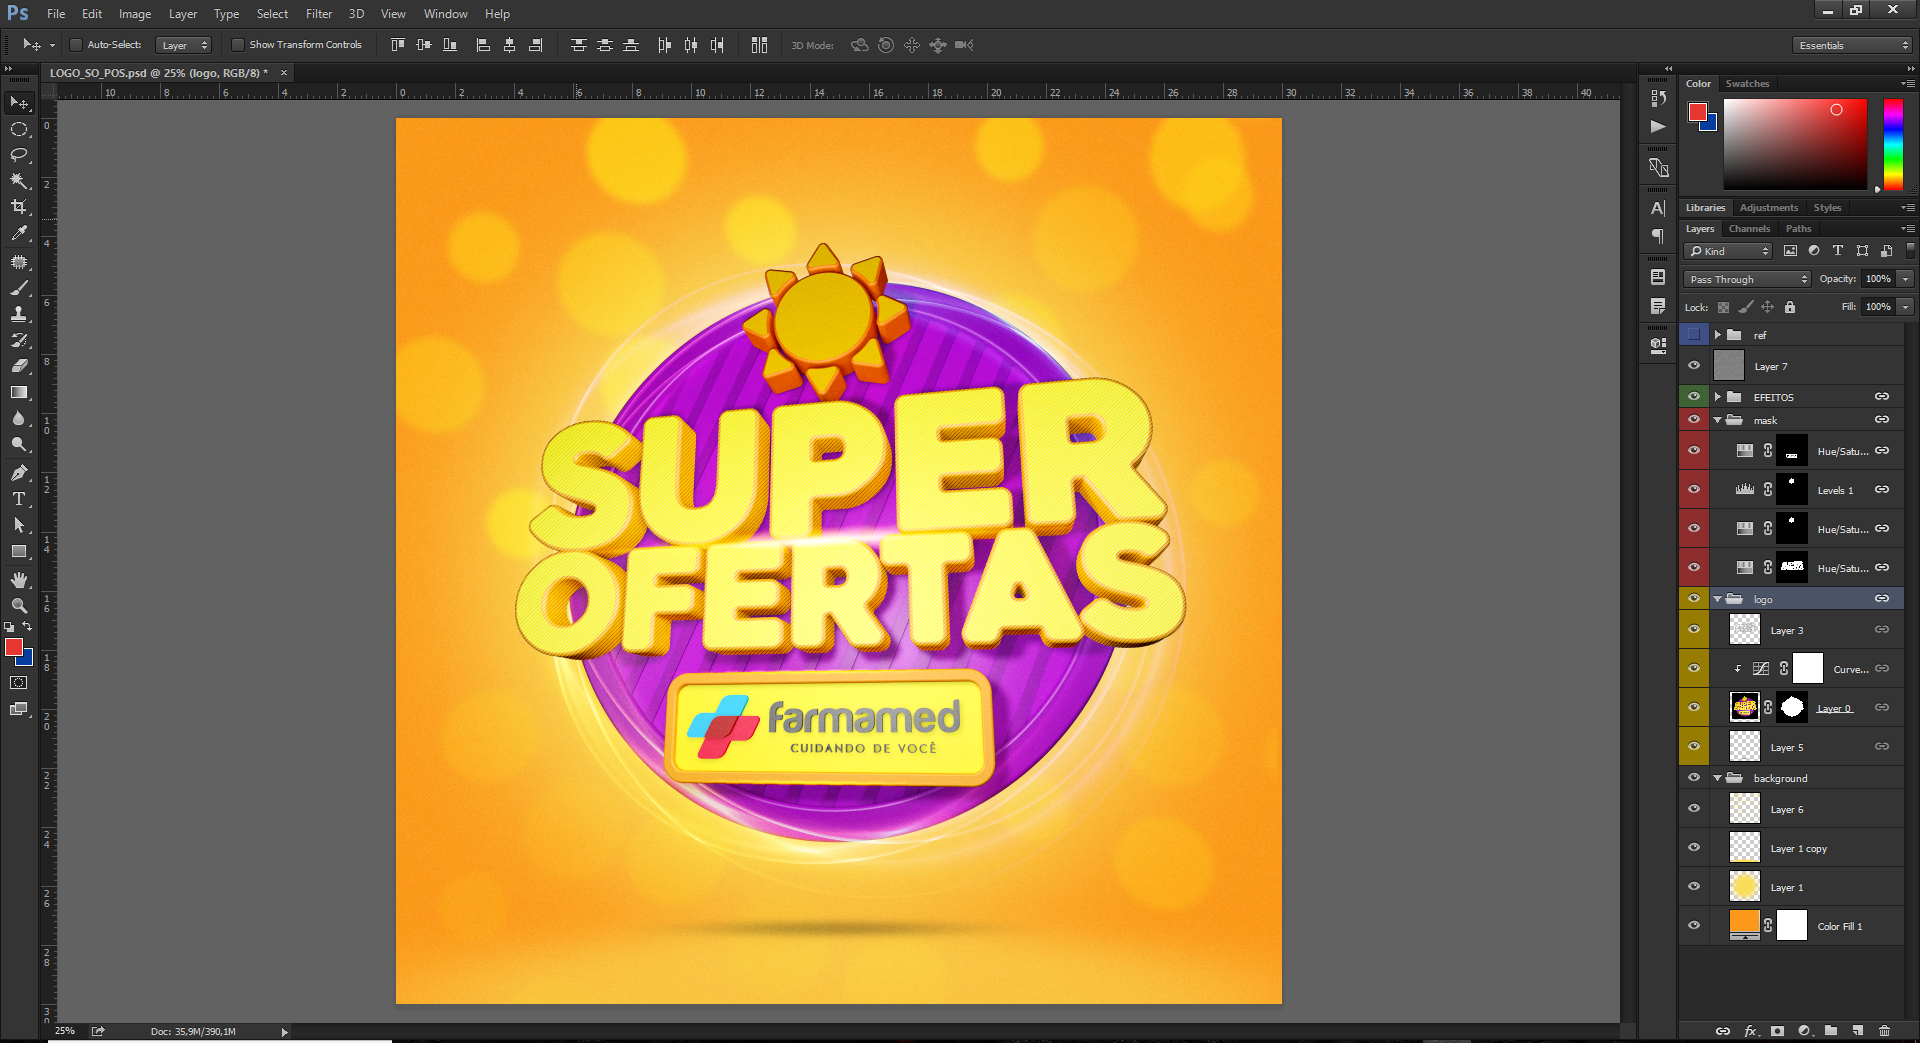Image resolution: width=1920 pixels, height=1043 pixels.
Task: Select the Gradient tool
Action: point(19,392)
